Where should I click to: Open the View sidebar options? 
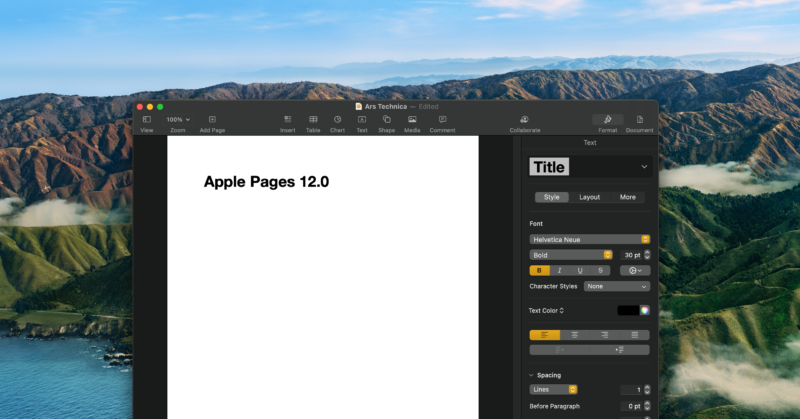point(147,120)
